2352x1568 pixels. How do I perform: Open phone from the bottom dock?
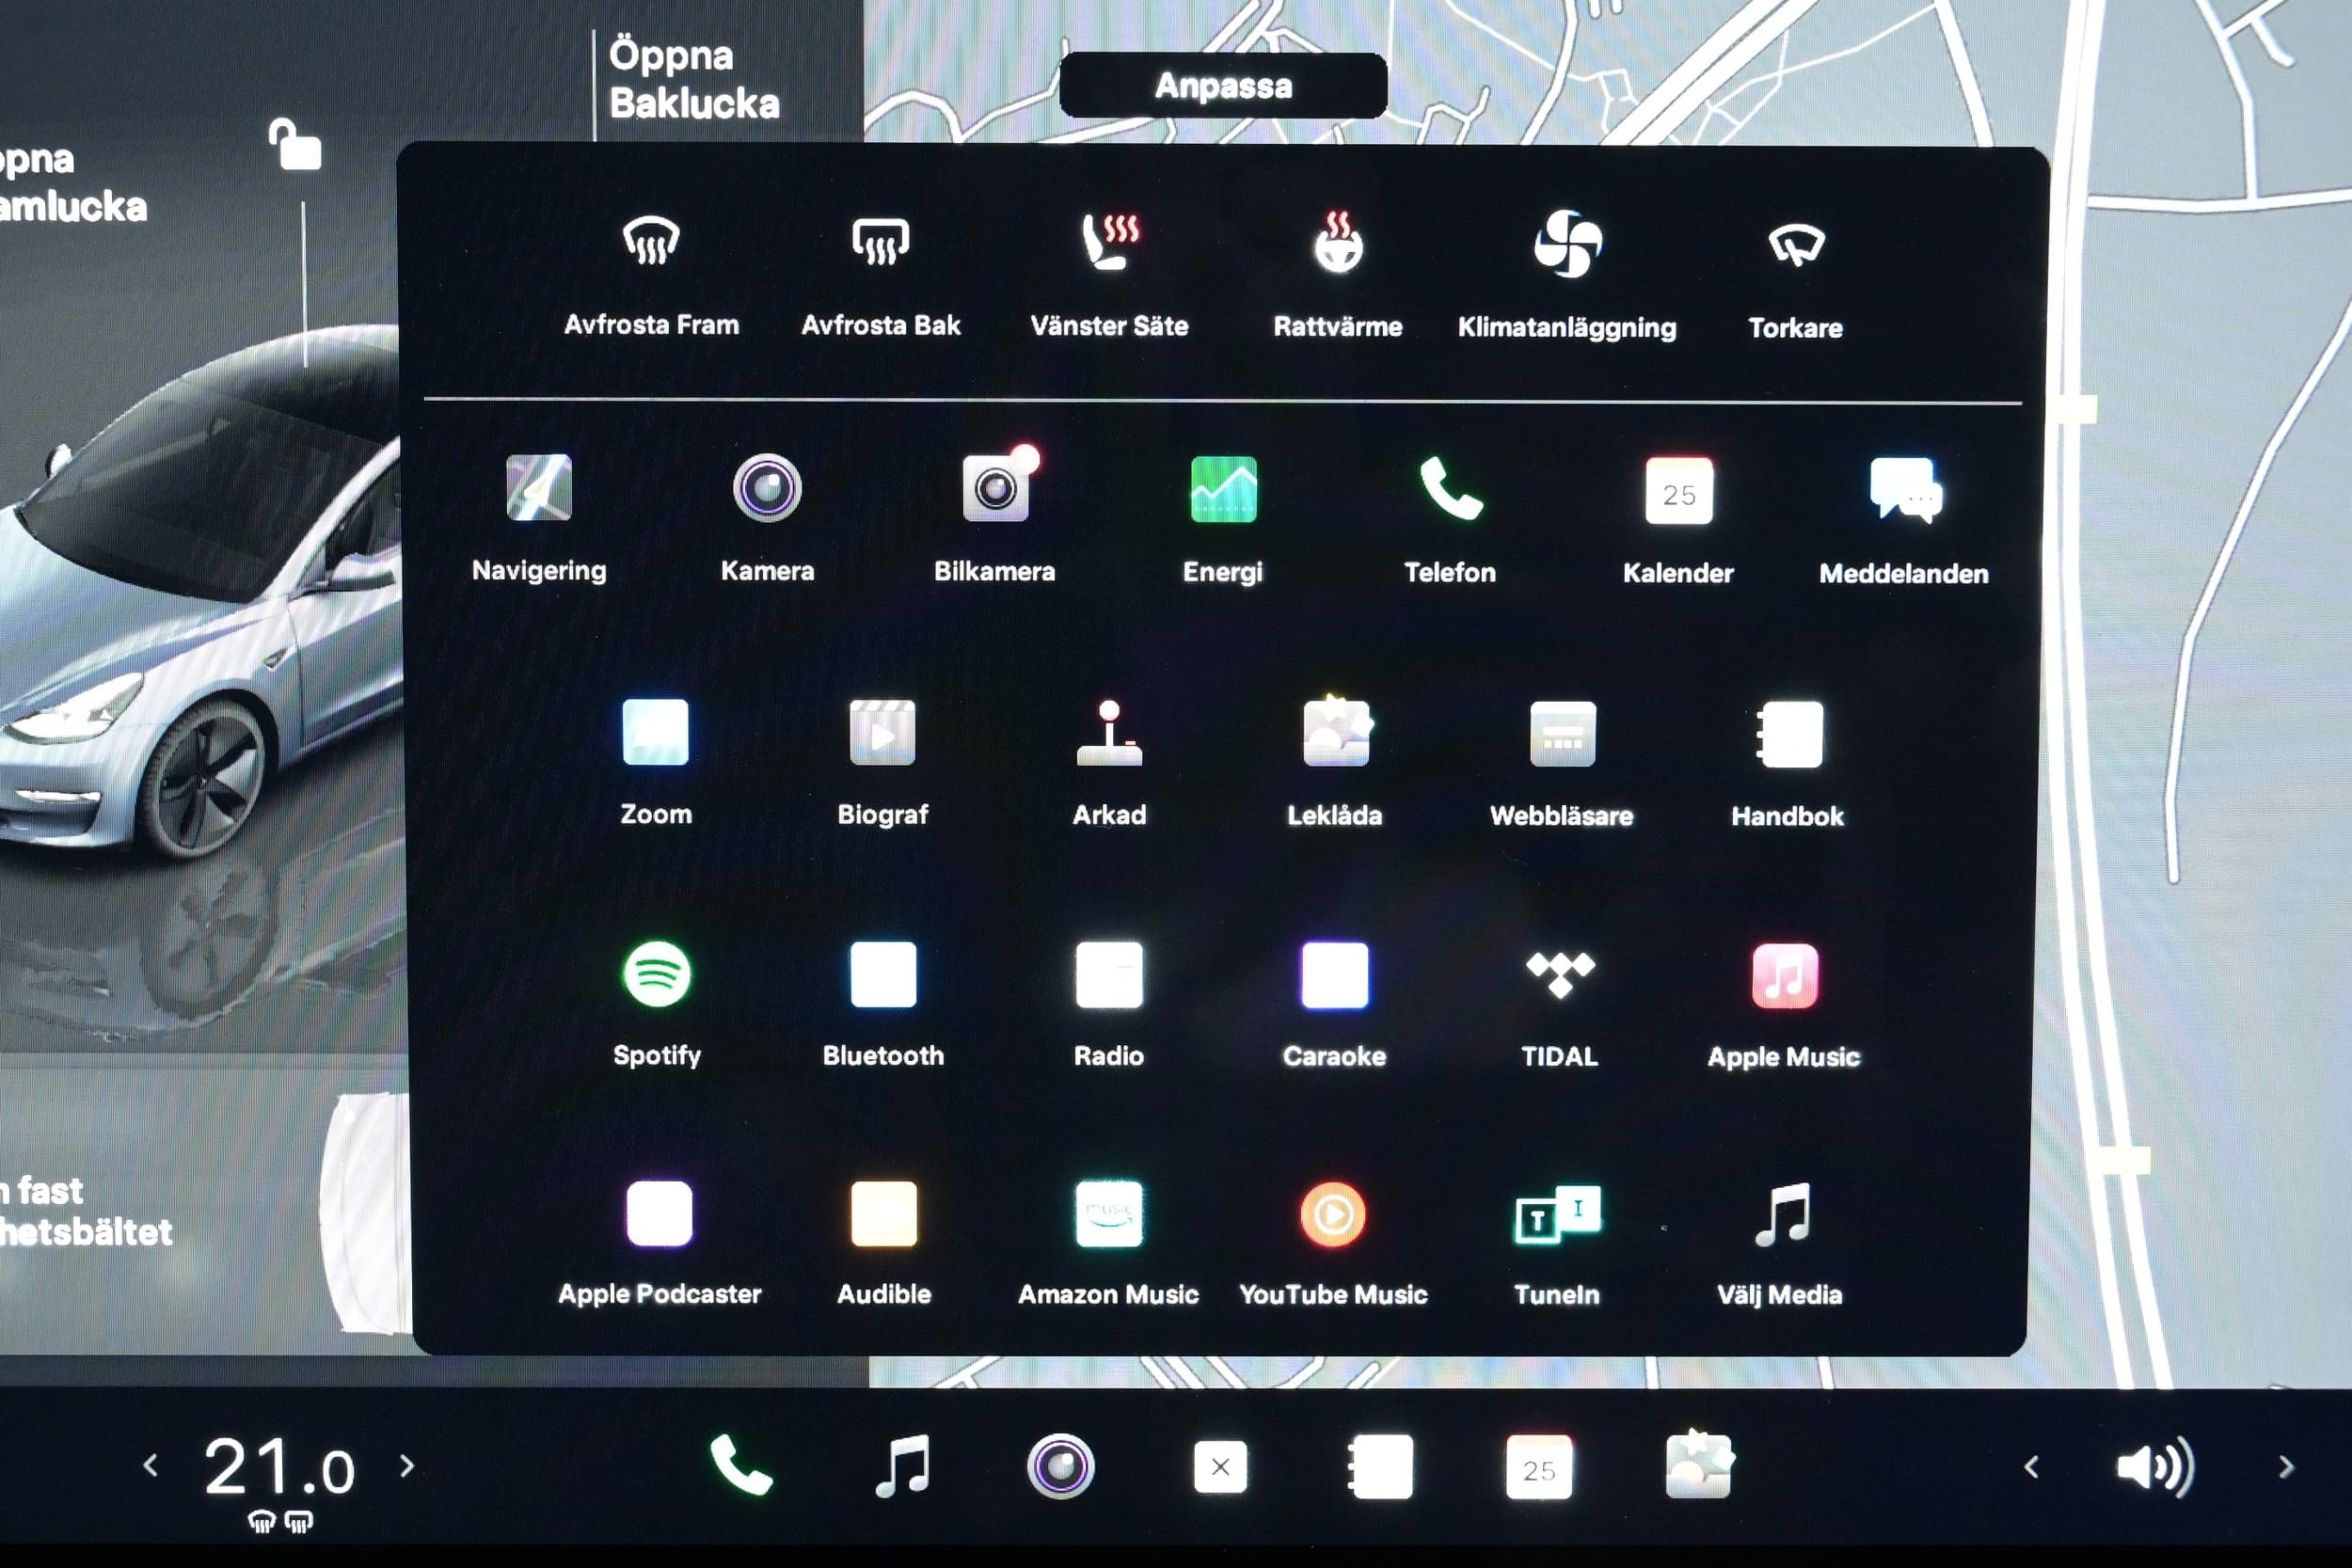(740, 1465)
